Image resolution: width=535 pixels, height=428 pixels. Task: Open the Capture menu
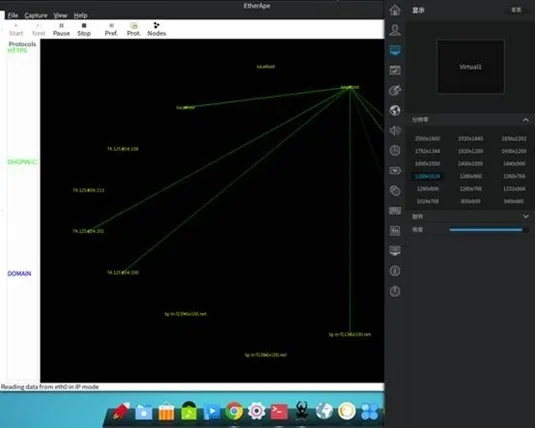point(36,15)
